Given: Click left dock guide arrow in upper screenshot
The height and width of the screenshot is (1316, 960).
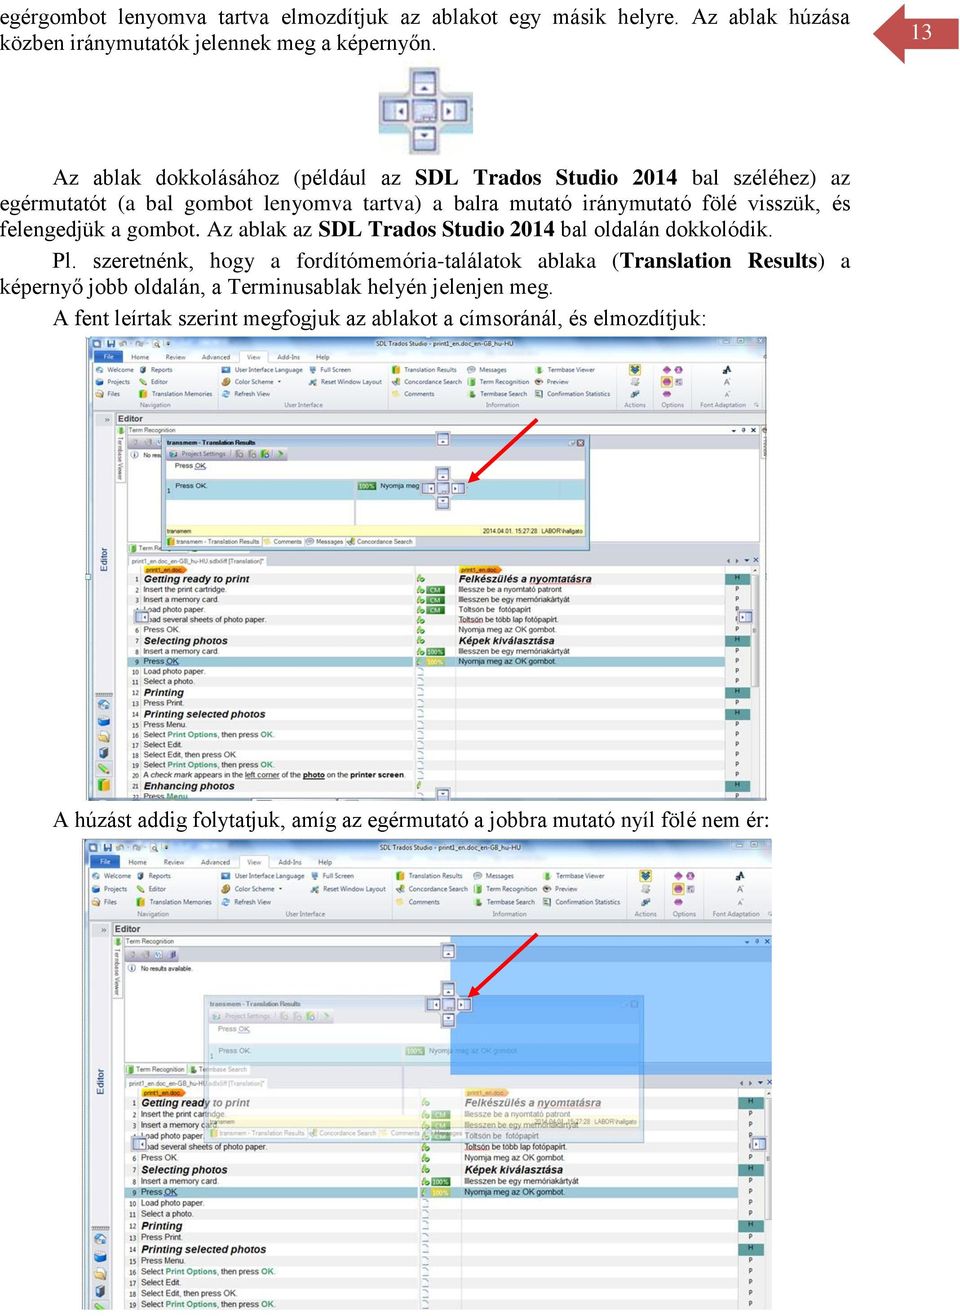Looking at the screenshot, I should [429, 489].
